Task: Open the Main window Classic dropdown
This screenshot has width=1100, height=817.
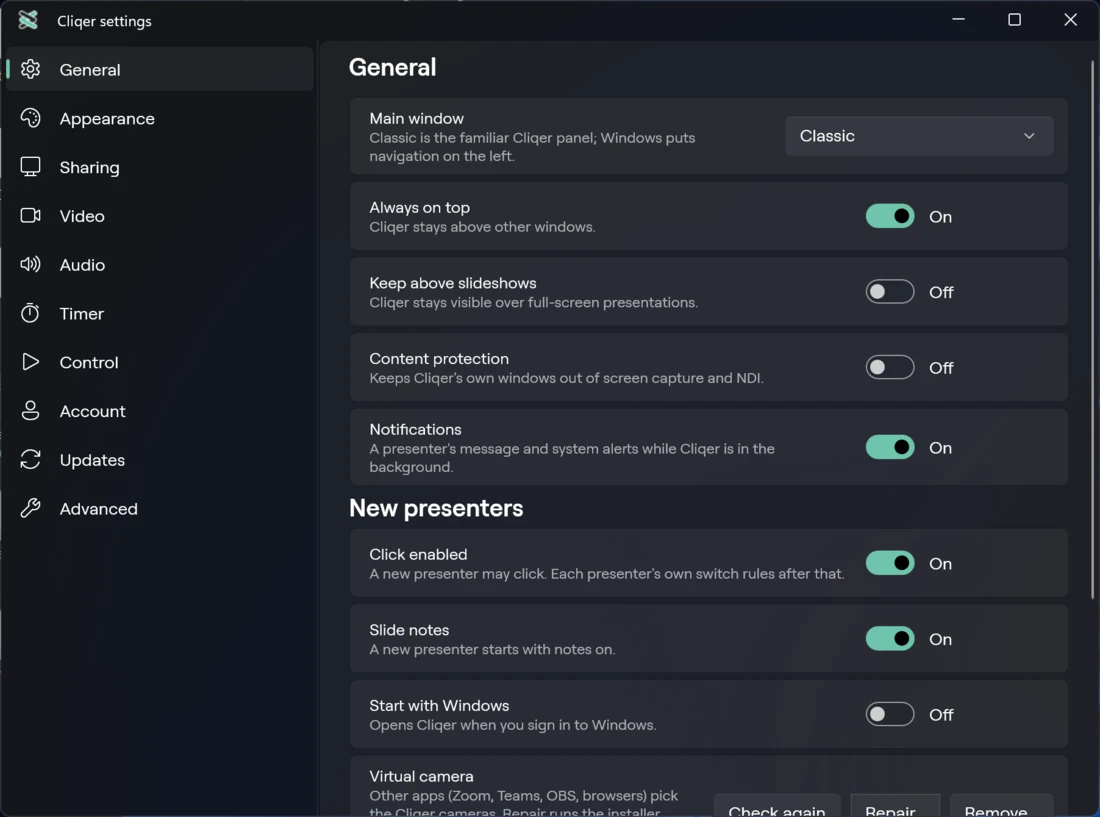Action: tap(918, 136)
